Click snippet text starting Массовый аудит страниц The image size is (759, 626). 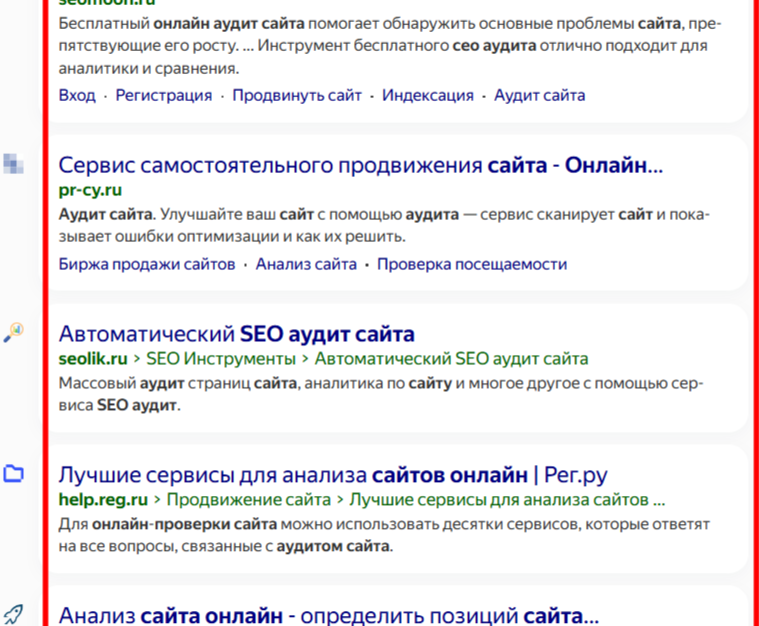[380, 394]
